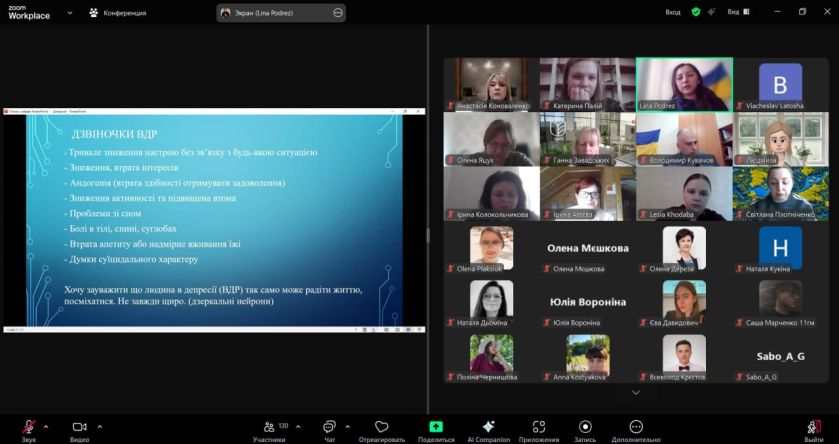Viewport: 839px width, 444px height.
Task: Click slide line 'Проблеми зі сном'
Action: [103, 213]
